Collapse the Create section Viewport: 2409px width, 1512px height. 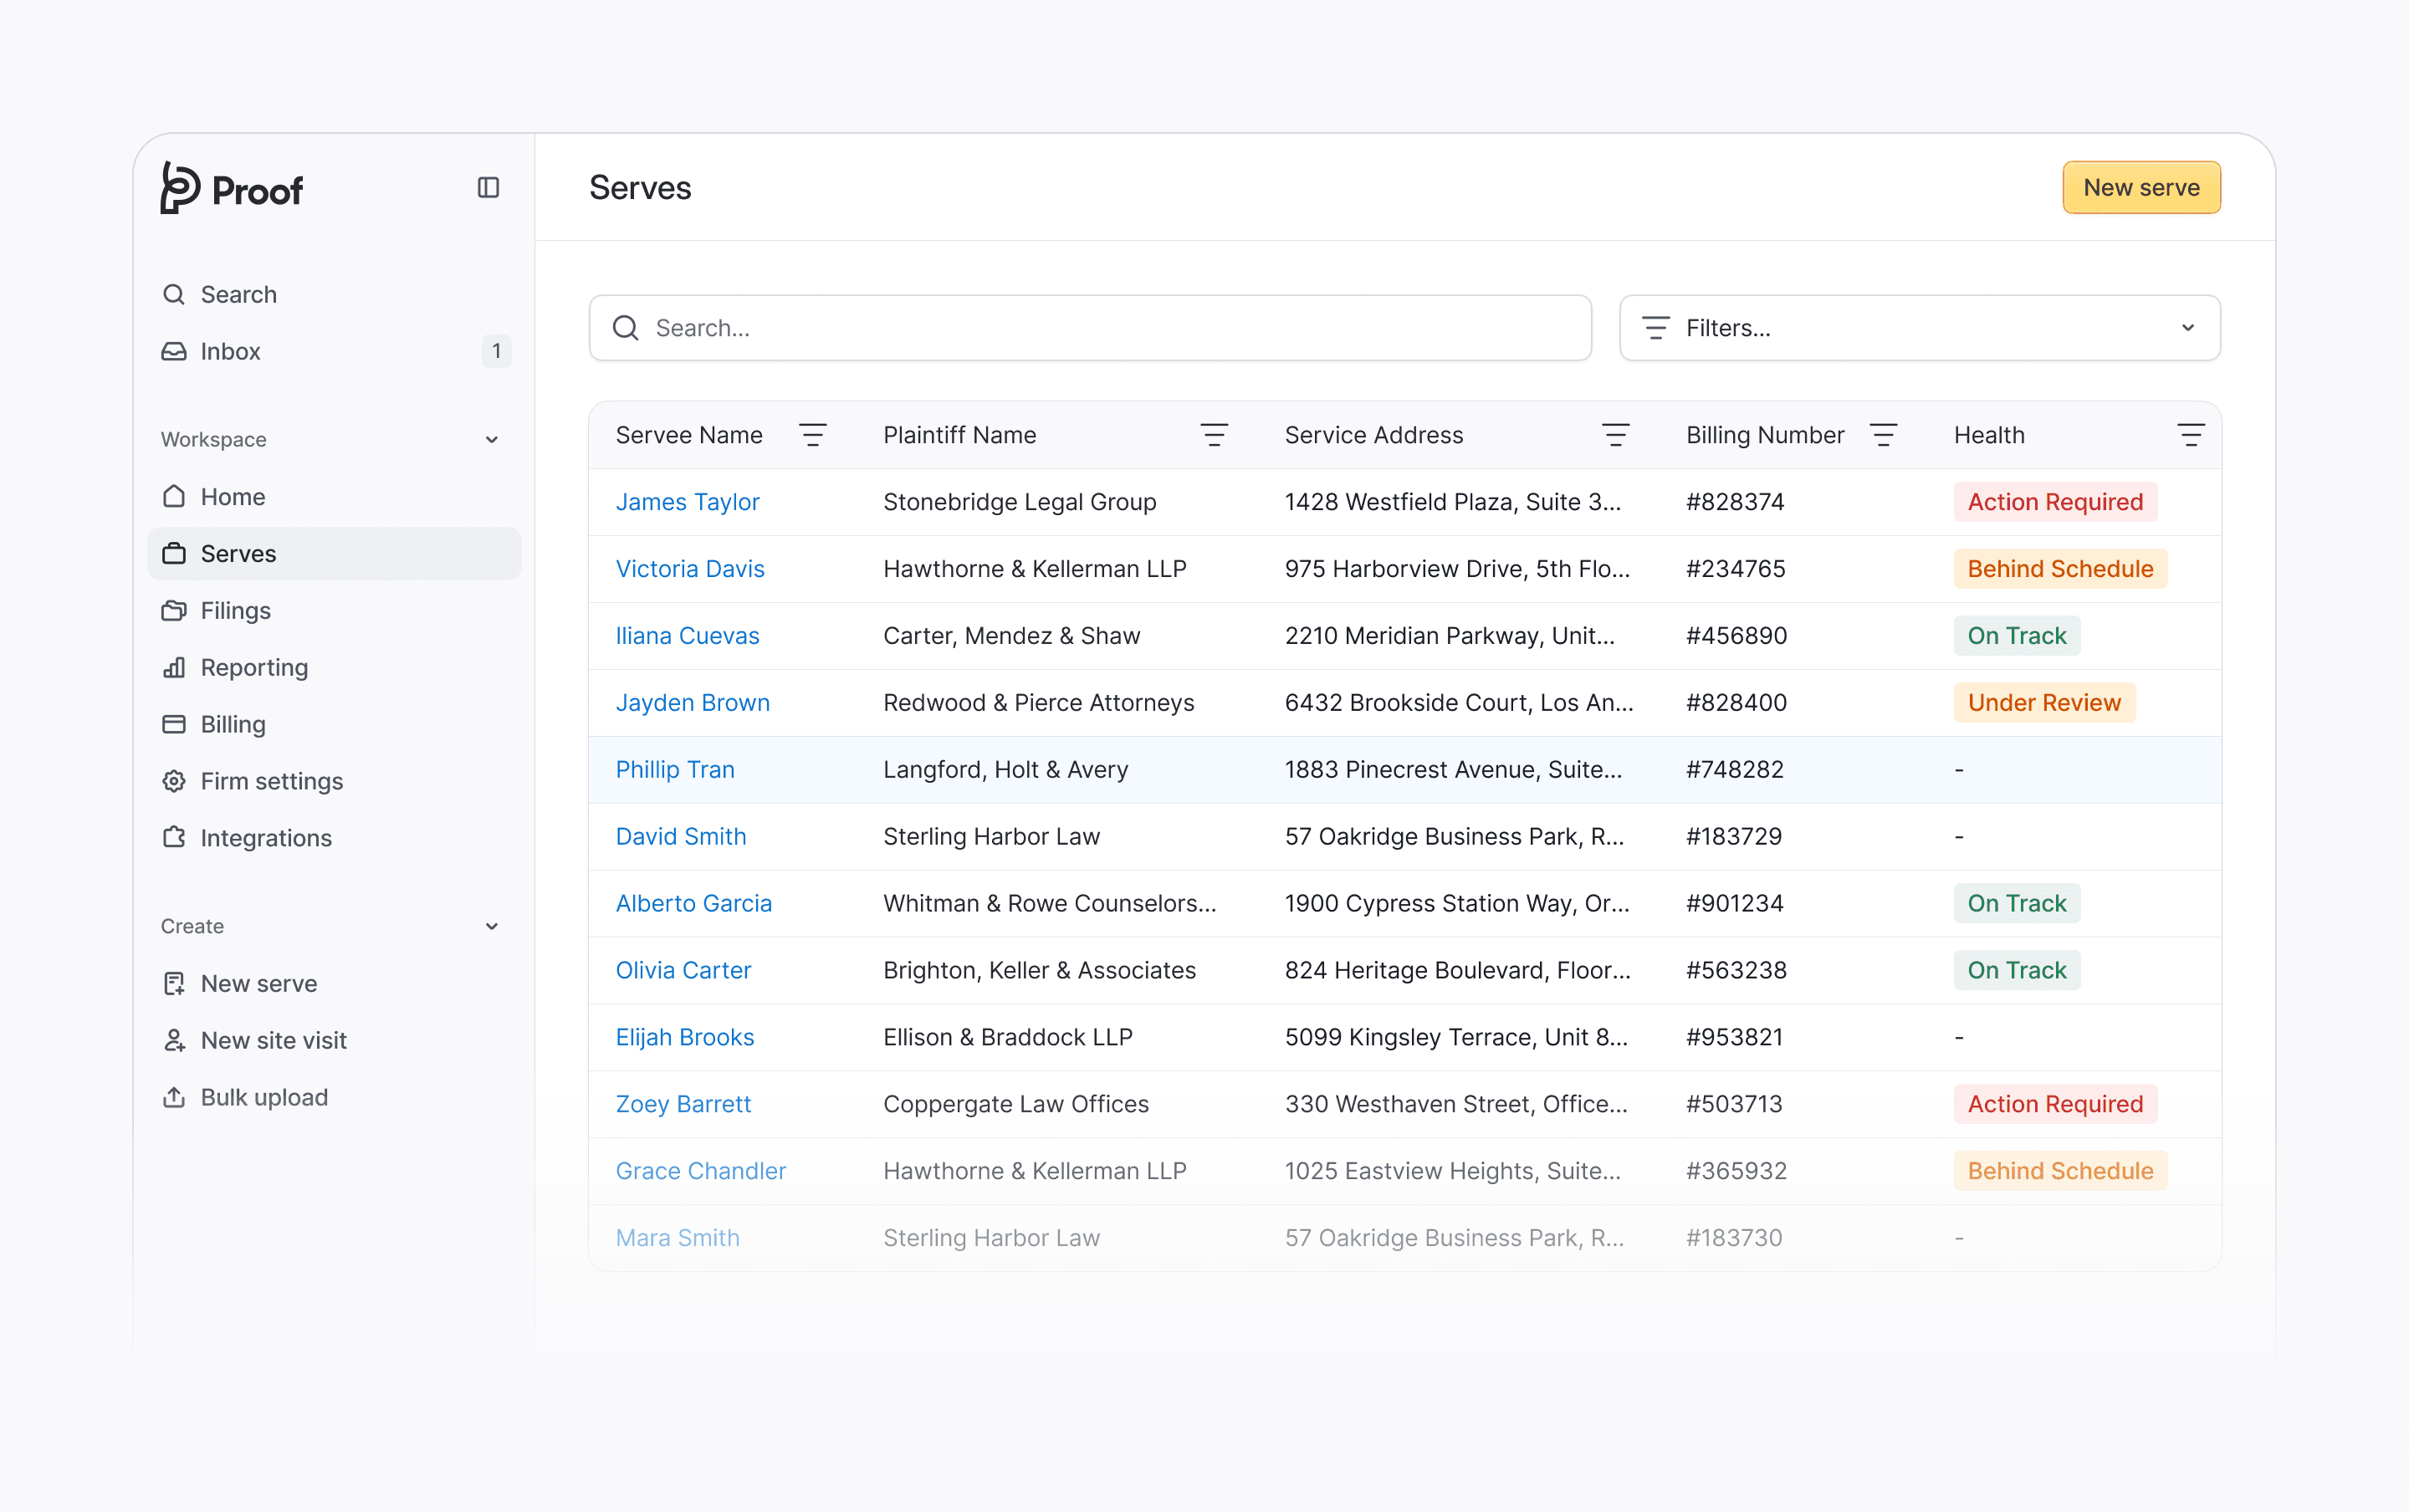[x=491, y=926]
